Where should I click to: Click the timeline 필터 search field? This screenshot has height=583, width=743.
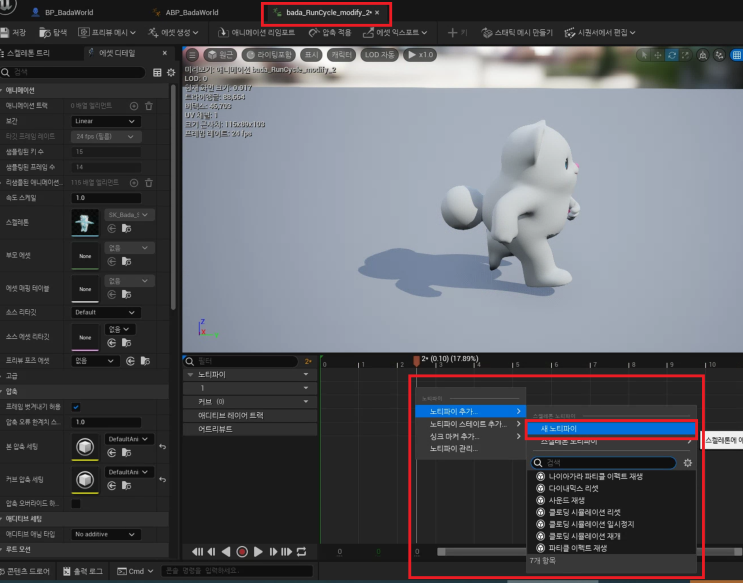point(242,361)
